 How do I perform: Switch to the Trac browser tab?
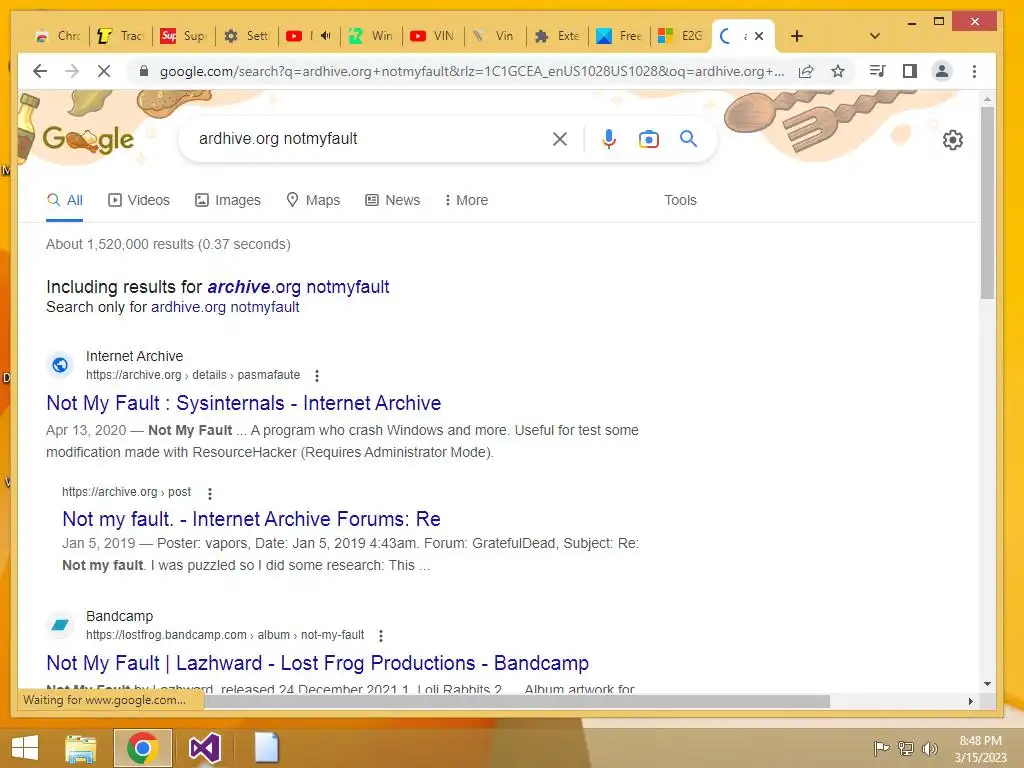pyautogui.click(x=121, y=36)
